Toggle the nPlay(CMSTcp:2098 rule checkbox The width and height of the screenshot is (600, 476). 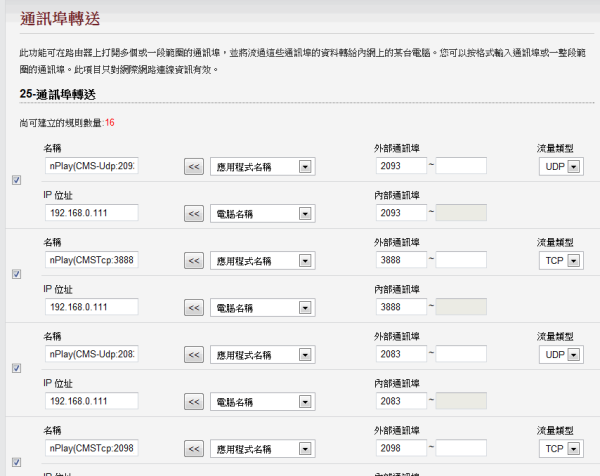(16, 462)
